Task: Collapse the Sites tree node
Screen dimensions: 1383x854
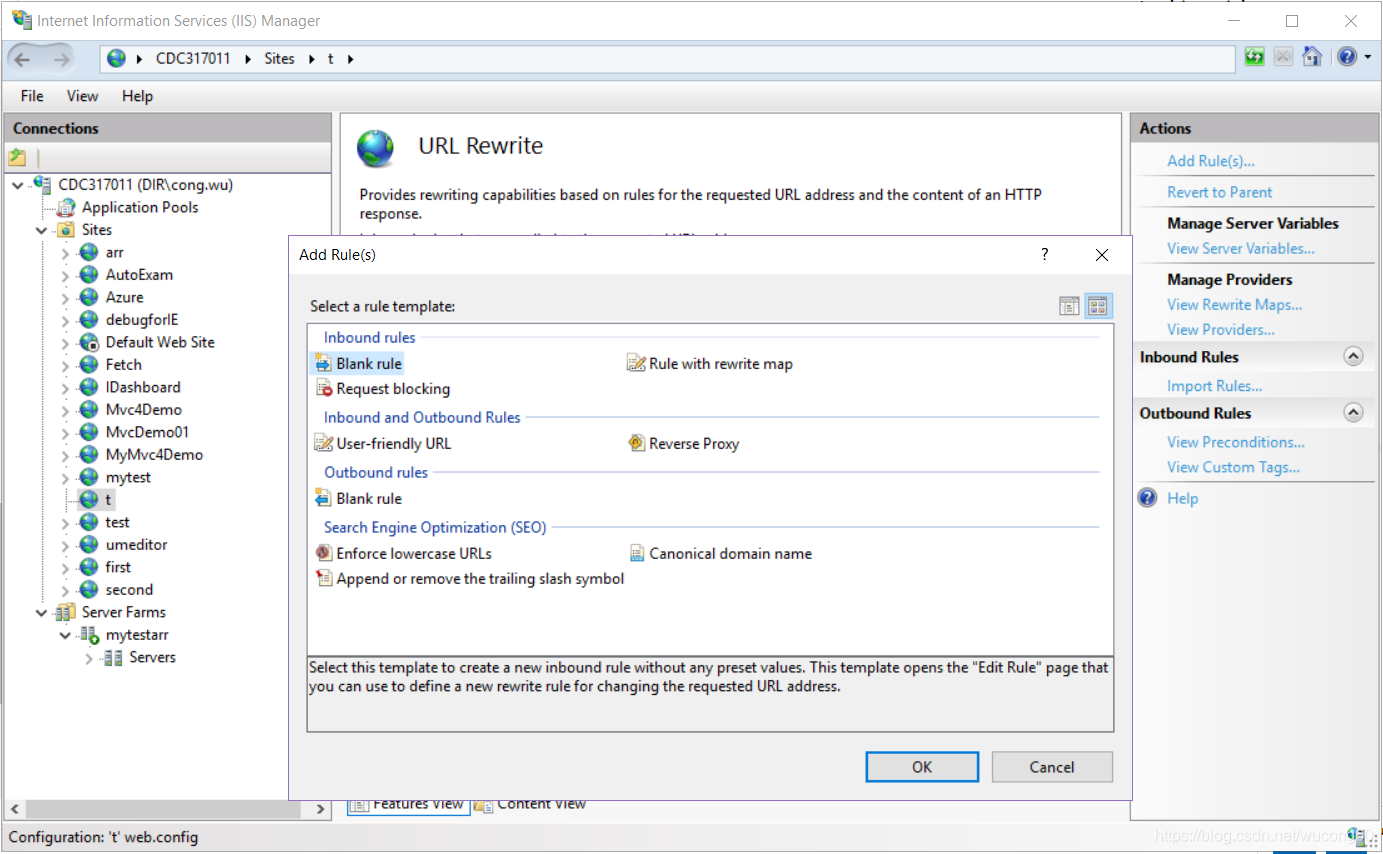Action: click(42, 230)
